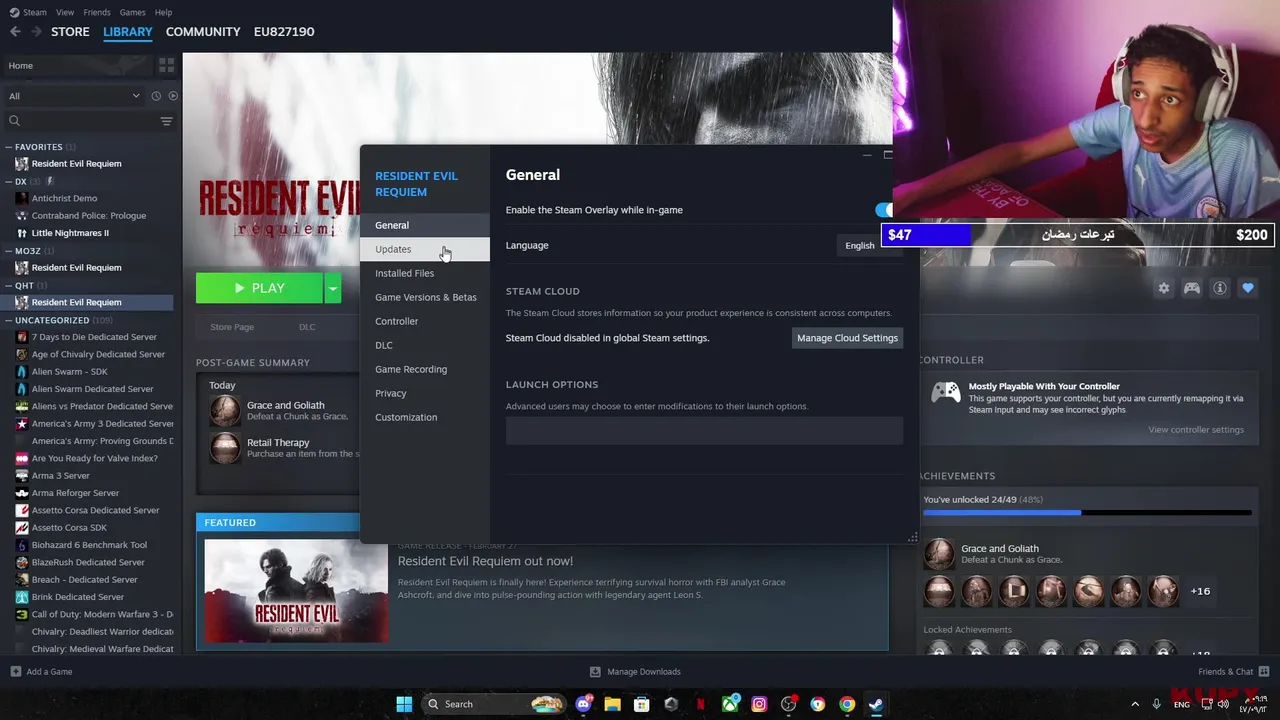Open File Explorer from the taskbar
The image size is (1280, 720).
612,704
